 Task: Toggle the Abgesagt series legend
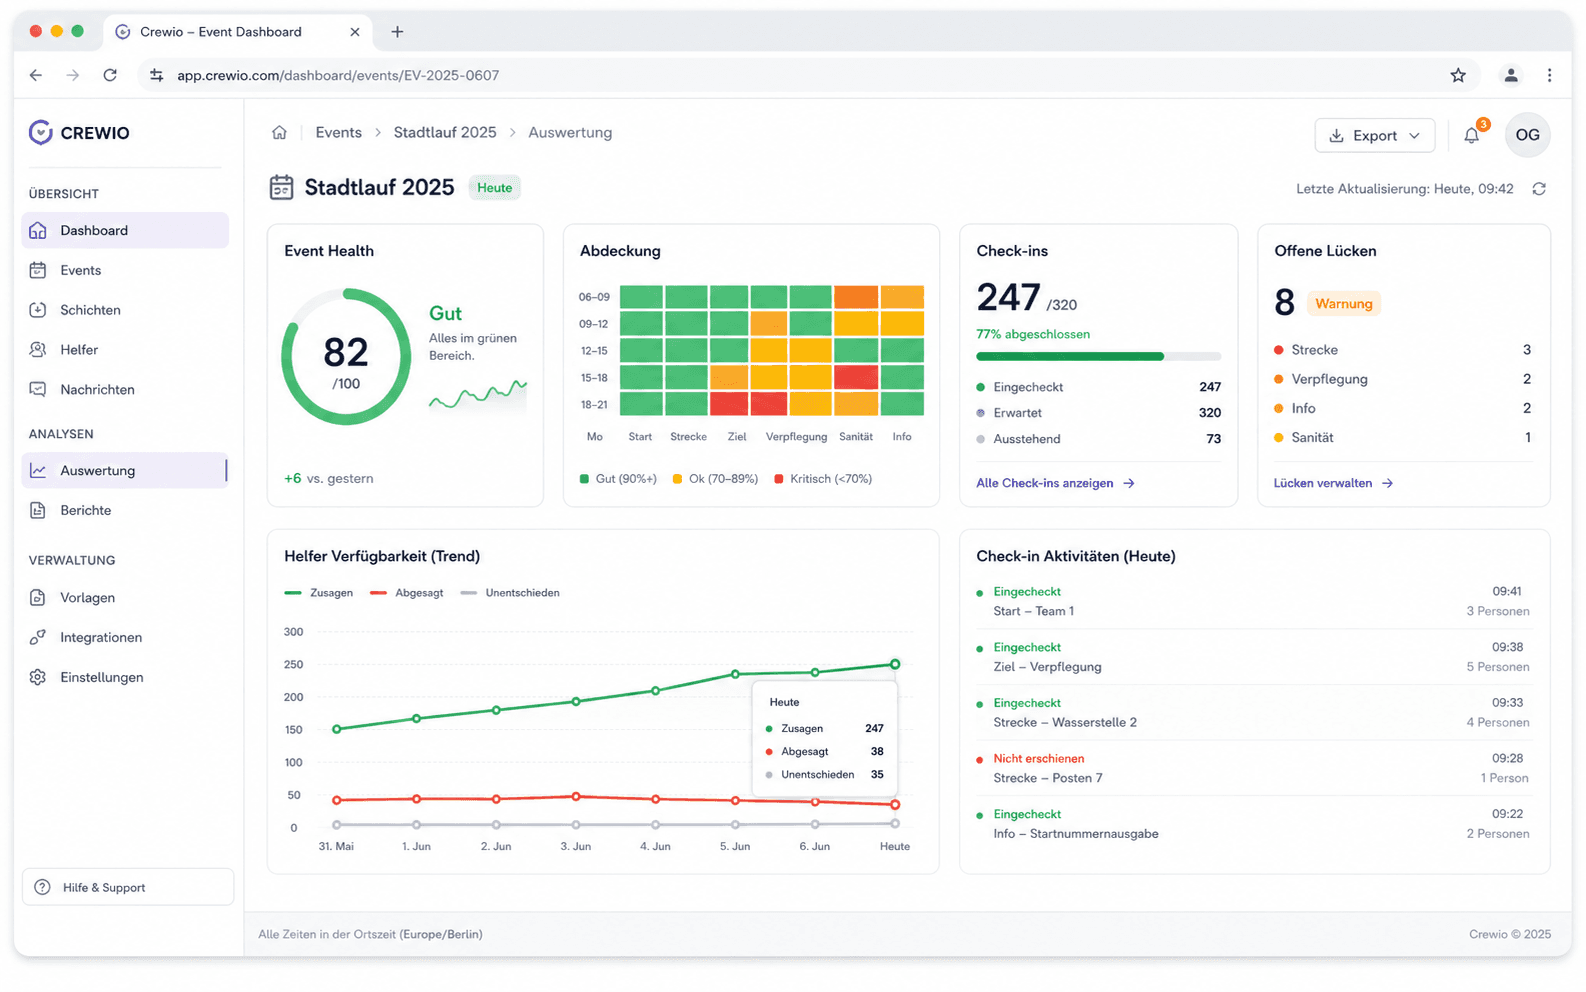(x=406, y=593)
